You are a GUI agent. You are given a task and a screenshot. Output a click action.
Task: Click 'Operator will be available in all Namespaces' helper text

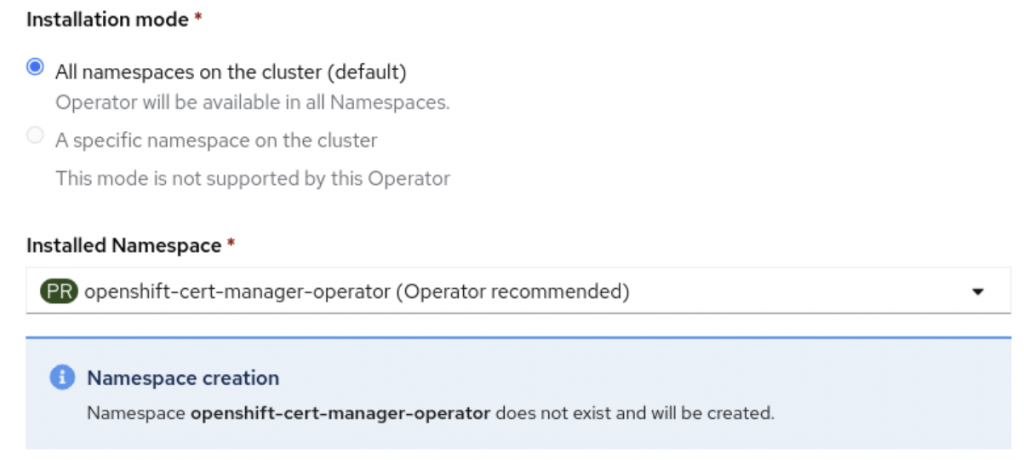[253, 103]
